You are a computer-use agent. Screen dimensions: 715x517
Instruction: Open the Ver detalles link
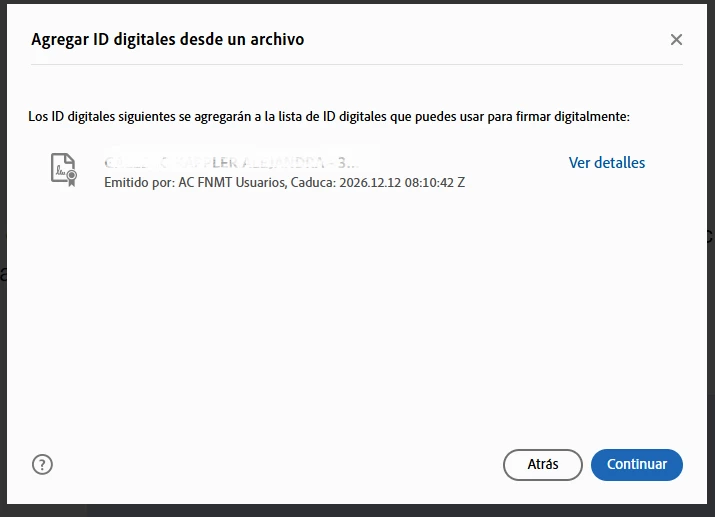(606, 163)
